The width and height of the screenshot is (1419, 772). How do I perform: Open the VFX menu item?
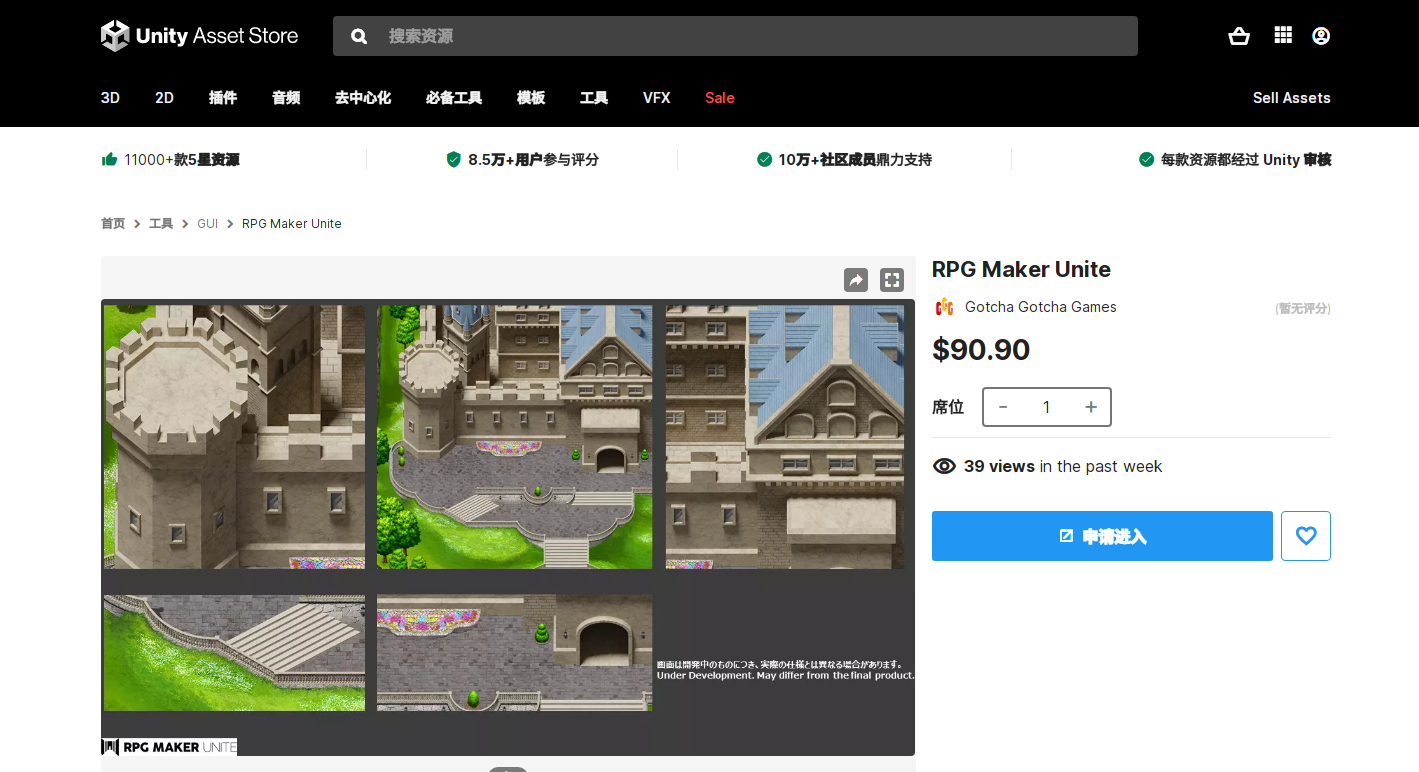[x=657, y=98]
